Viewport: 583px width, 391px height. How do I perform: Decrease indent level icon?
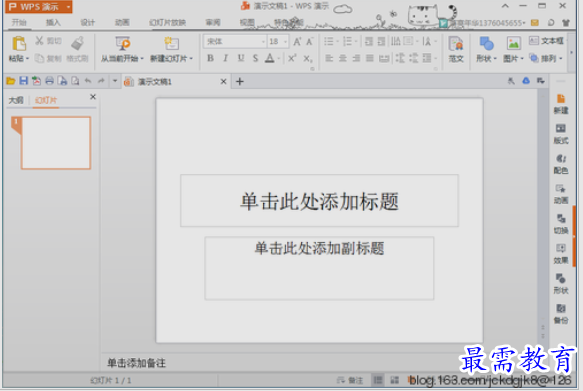tap(368, 41)
